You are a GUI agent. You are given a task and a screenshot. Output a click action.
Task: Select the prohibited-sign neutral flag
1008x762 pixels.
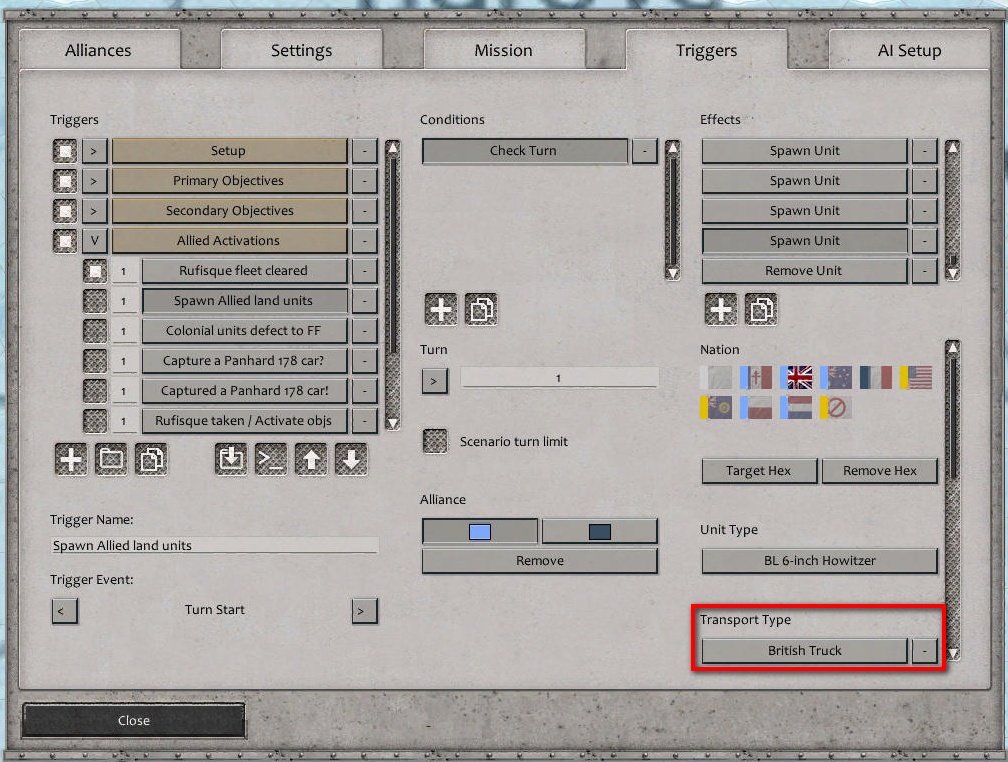point(836,407)
